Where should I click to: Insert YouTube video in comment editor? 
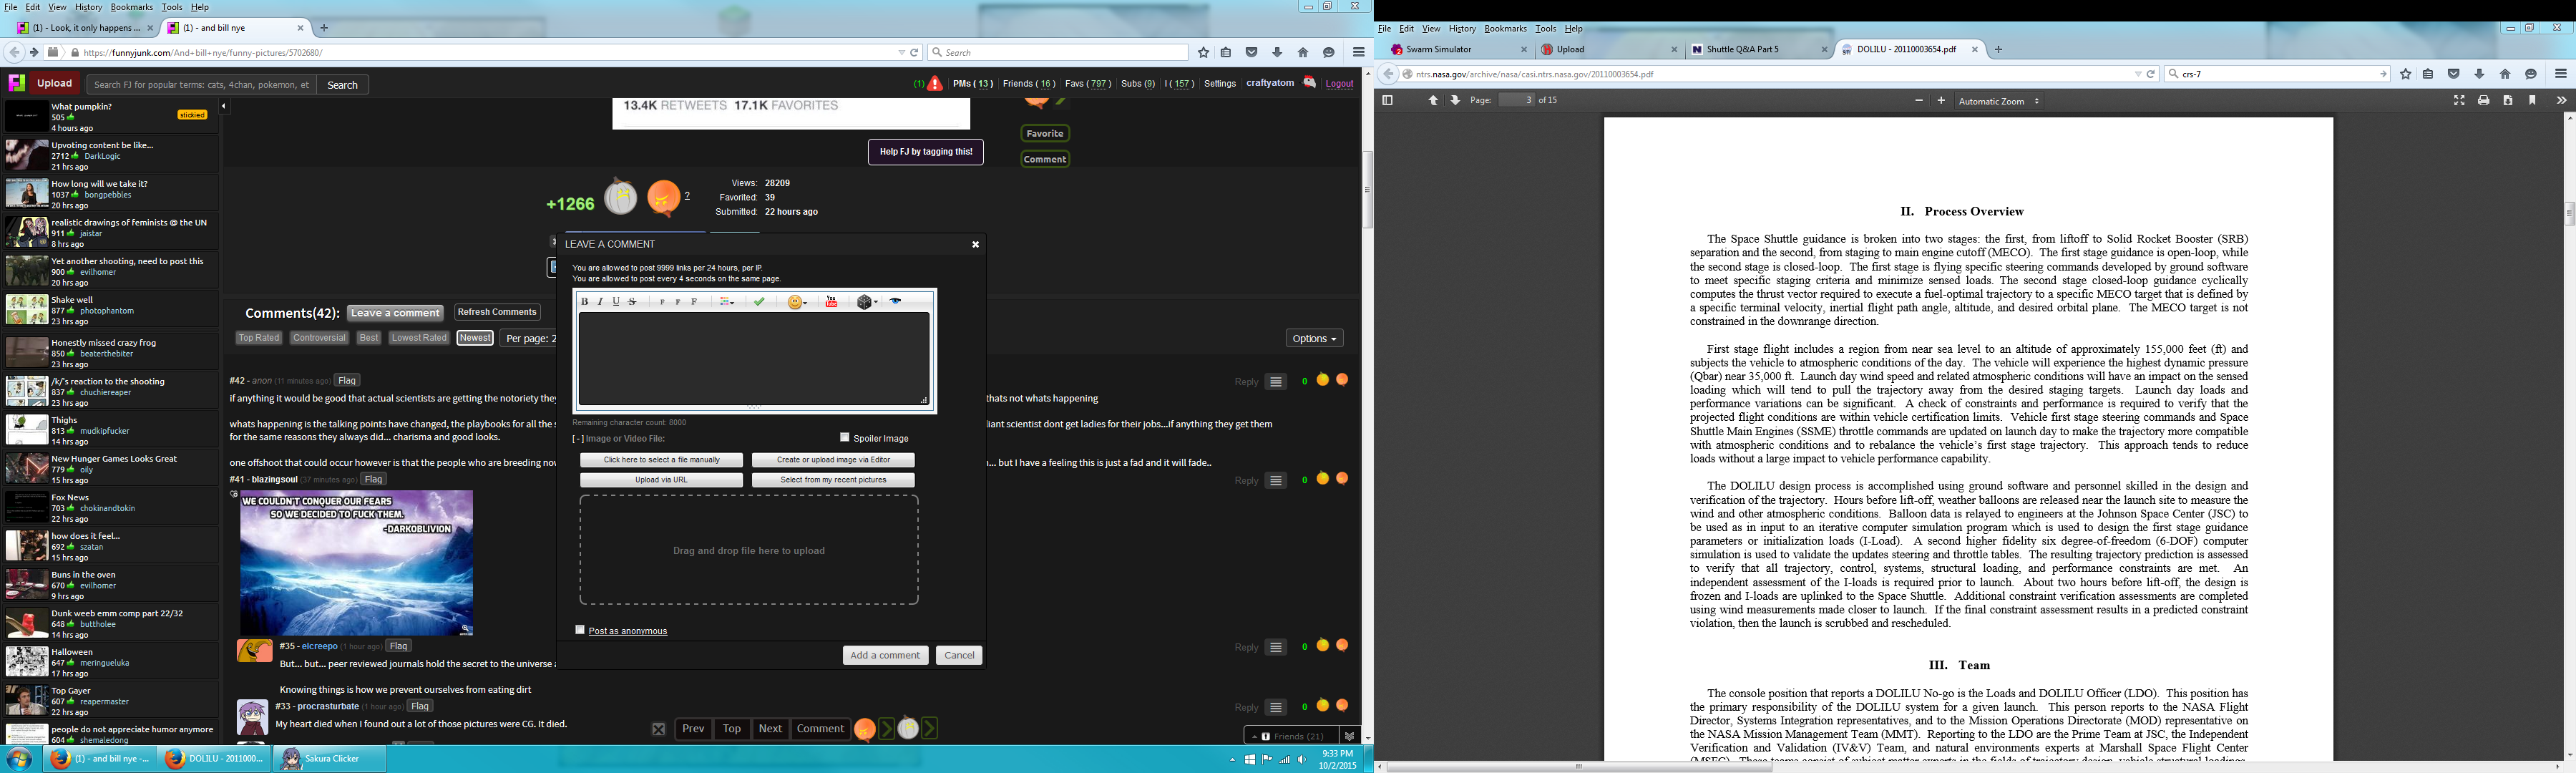[831, 302]
